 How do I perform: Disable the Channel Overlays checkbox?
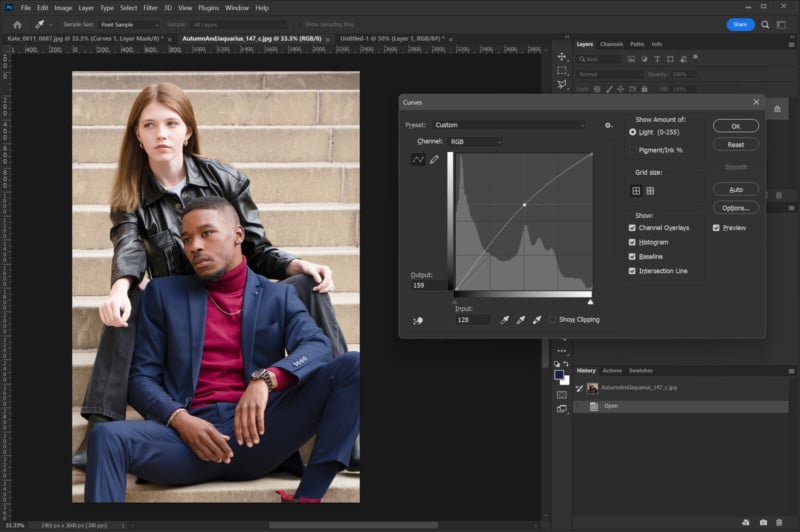[632, 228]
